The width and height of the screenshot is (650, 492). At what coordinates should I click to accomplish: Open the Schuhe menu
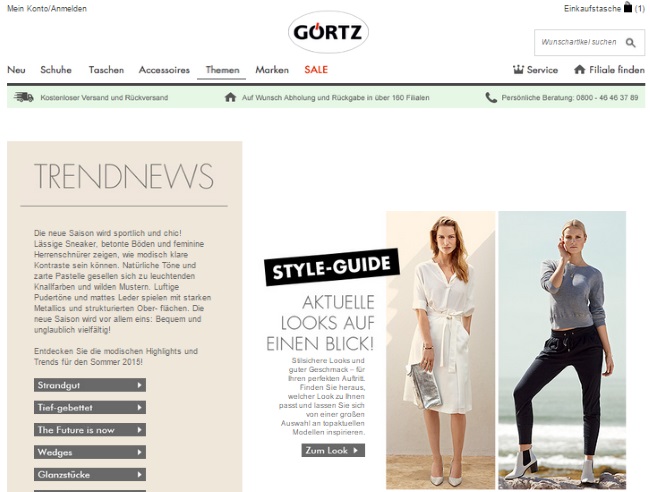(56, 70)
